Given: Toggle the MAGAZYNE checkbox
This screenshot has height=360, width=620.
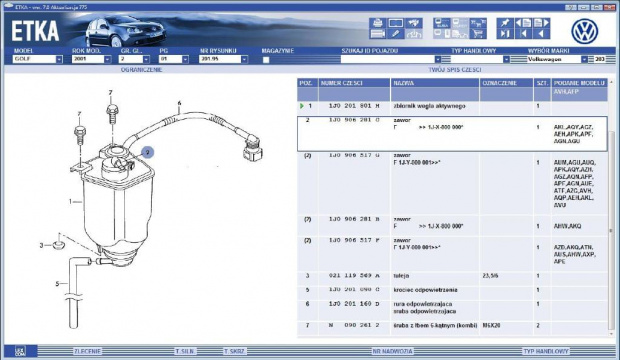Looking at the screenshot, I should tap(266, 60).
